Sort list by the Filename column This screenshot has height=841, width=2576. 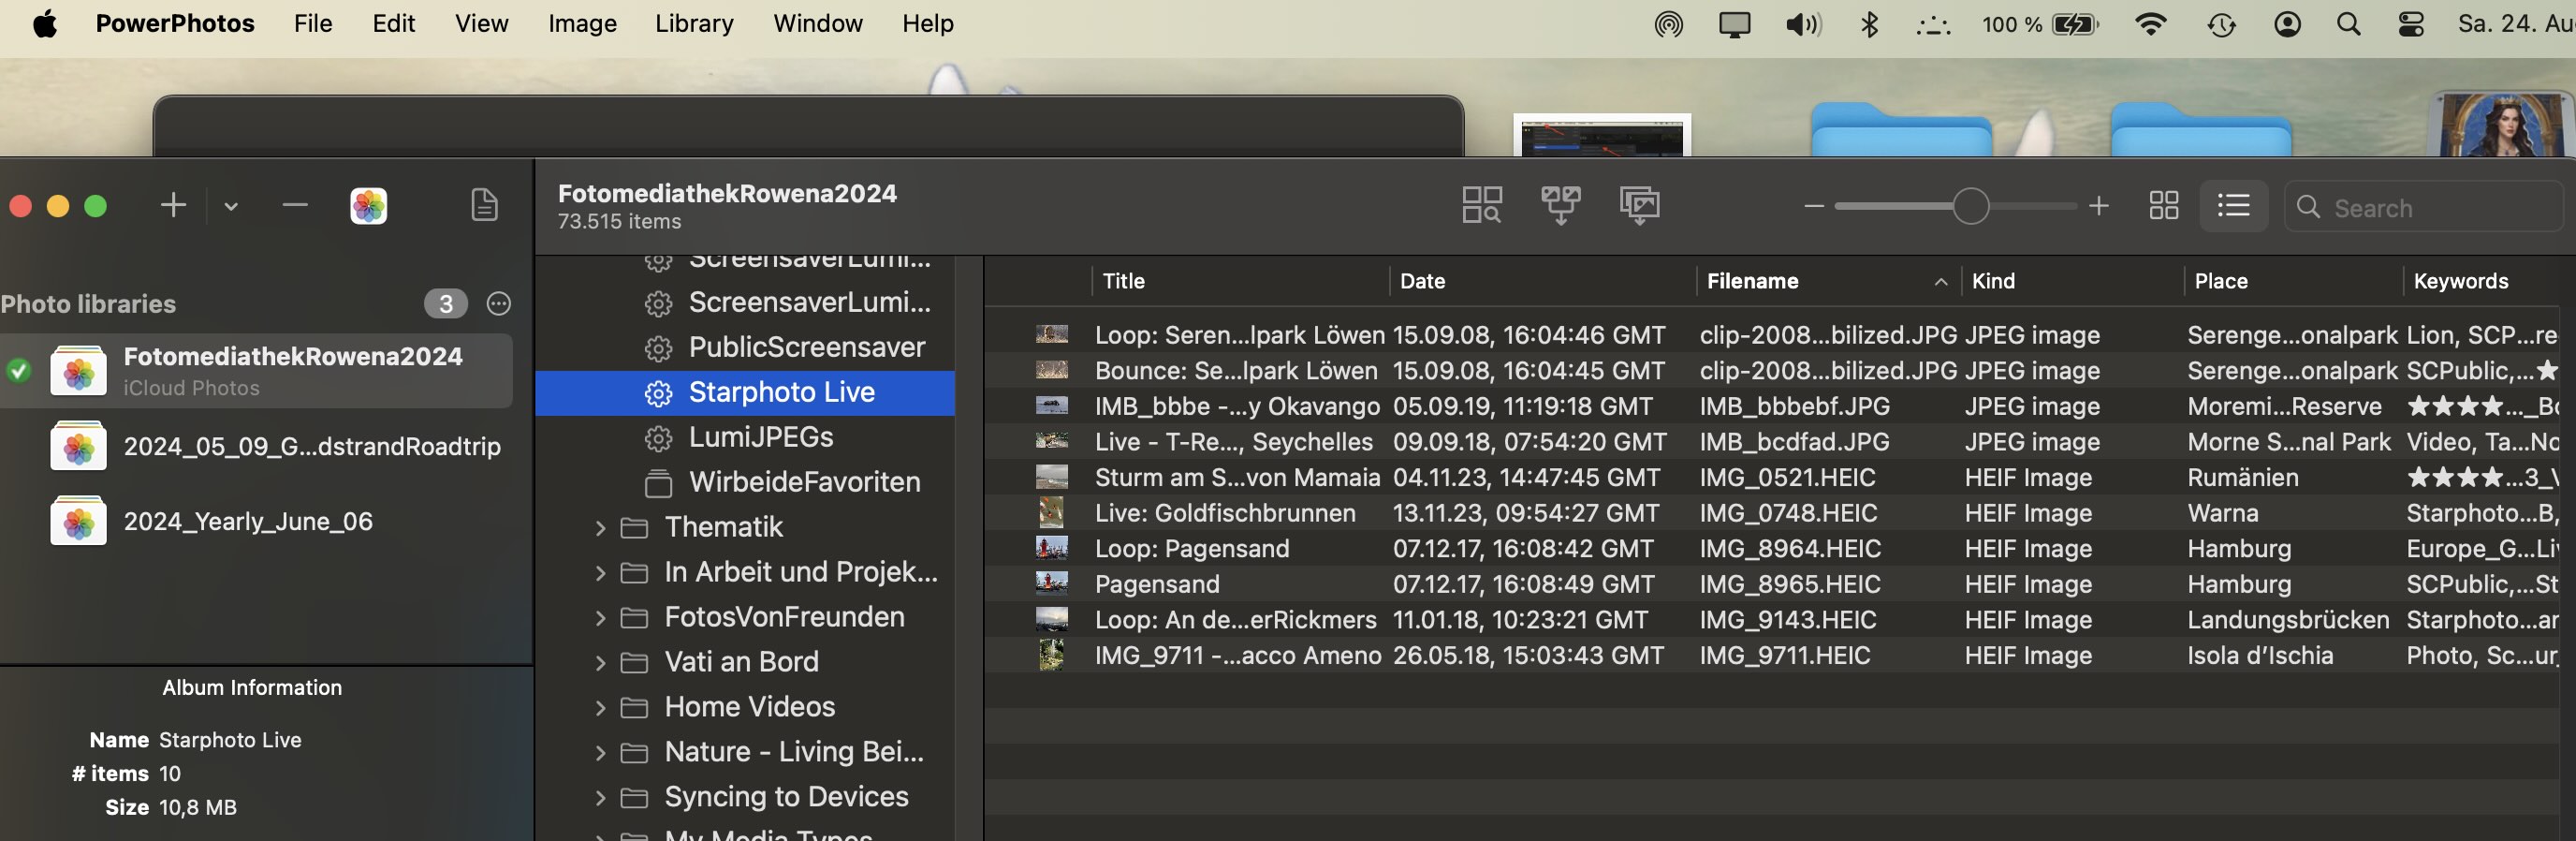(x=1752, y=281)
